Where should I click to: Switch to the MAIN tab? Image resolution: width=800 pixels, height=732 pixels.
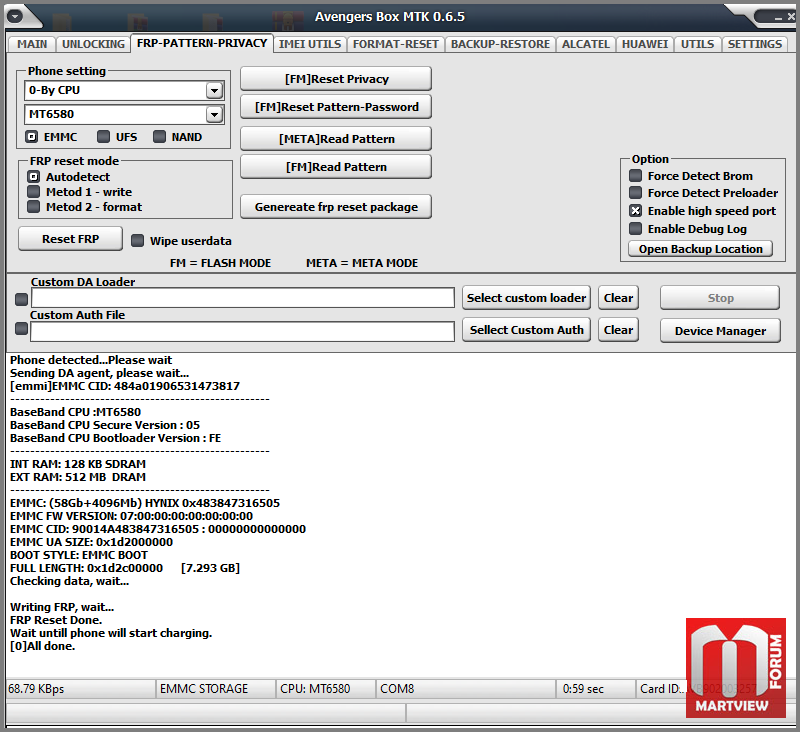(32, 44)
